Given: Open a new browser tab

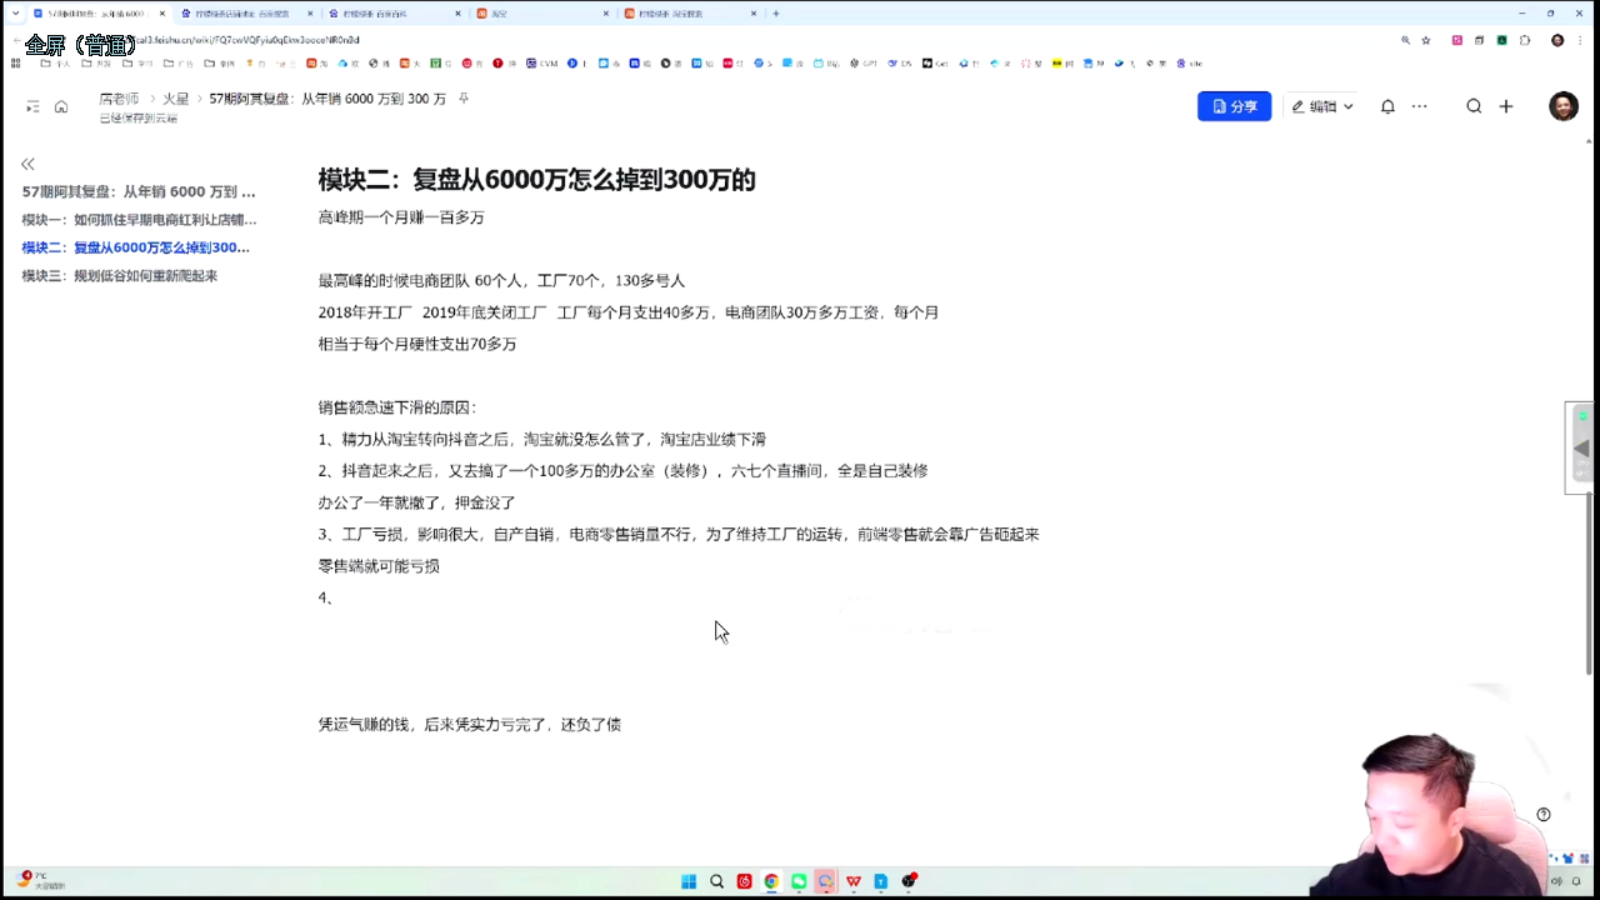Looking at the screenshot, I should (x=776, y=14).
